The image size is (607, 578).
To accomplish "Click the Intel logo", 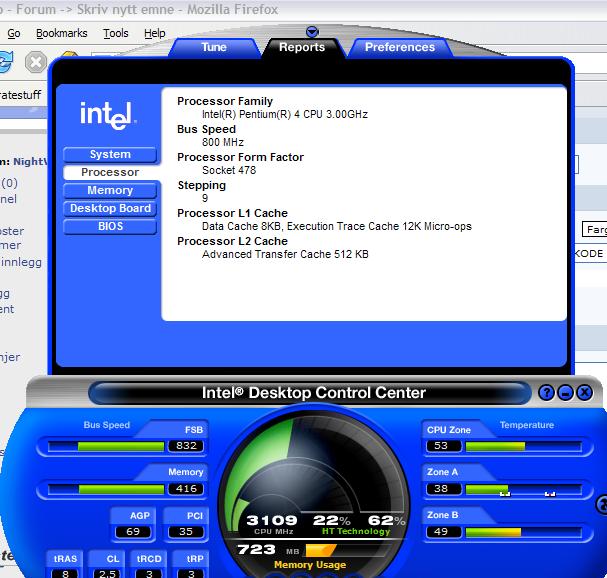I will coord(108,115).
